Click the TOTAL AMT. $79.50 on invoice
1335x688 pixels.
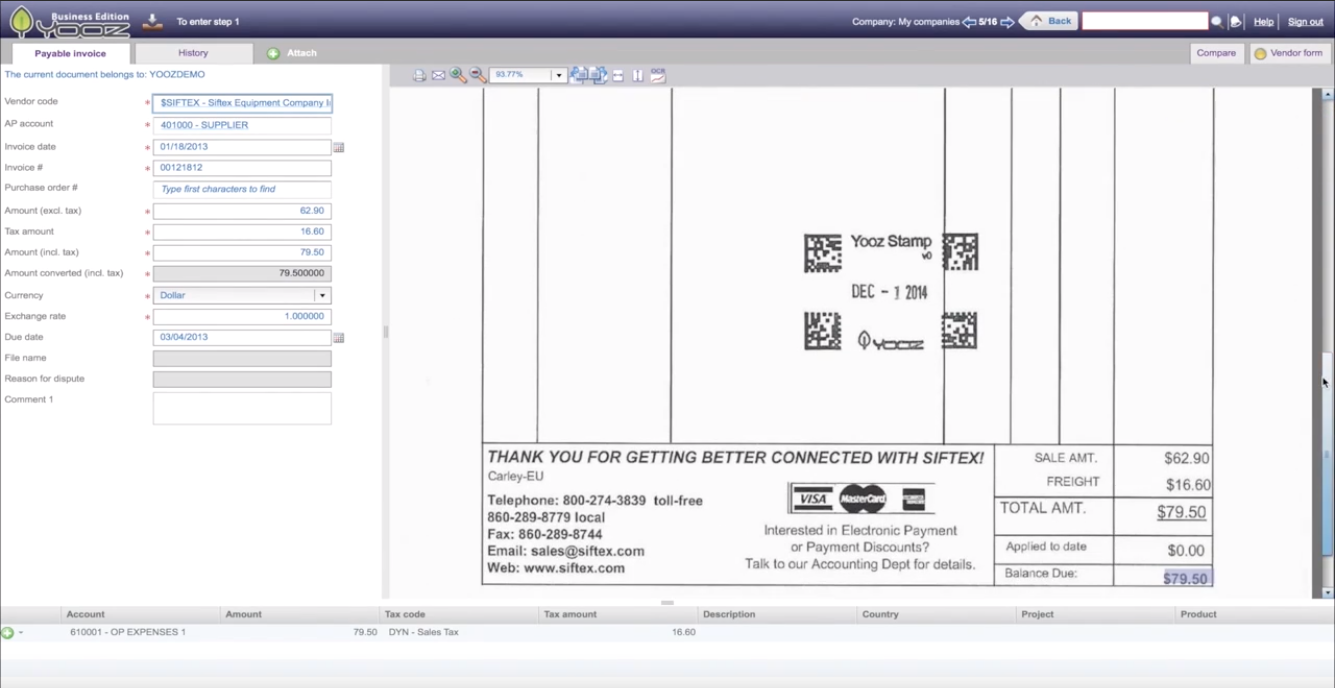coord(1181,512)
